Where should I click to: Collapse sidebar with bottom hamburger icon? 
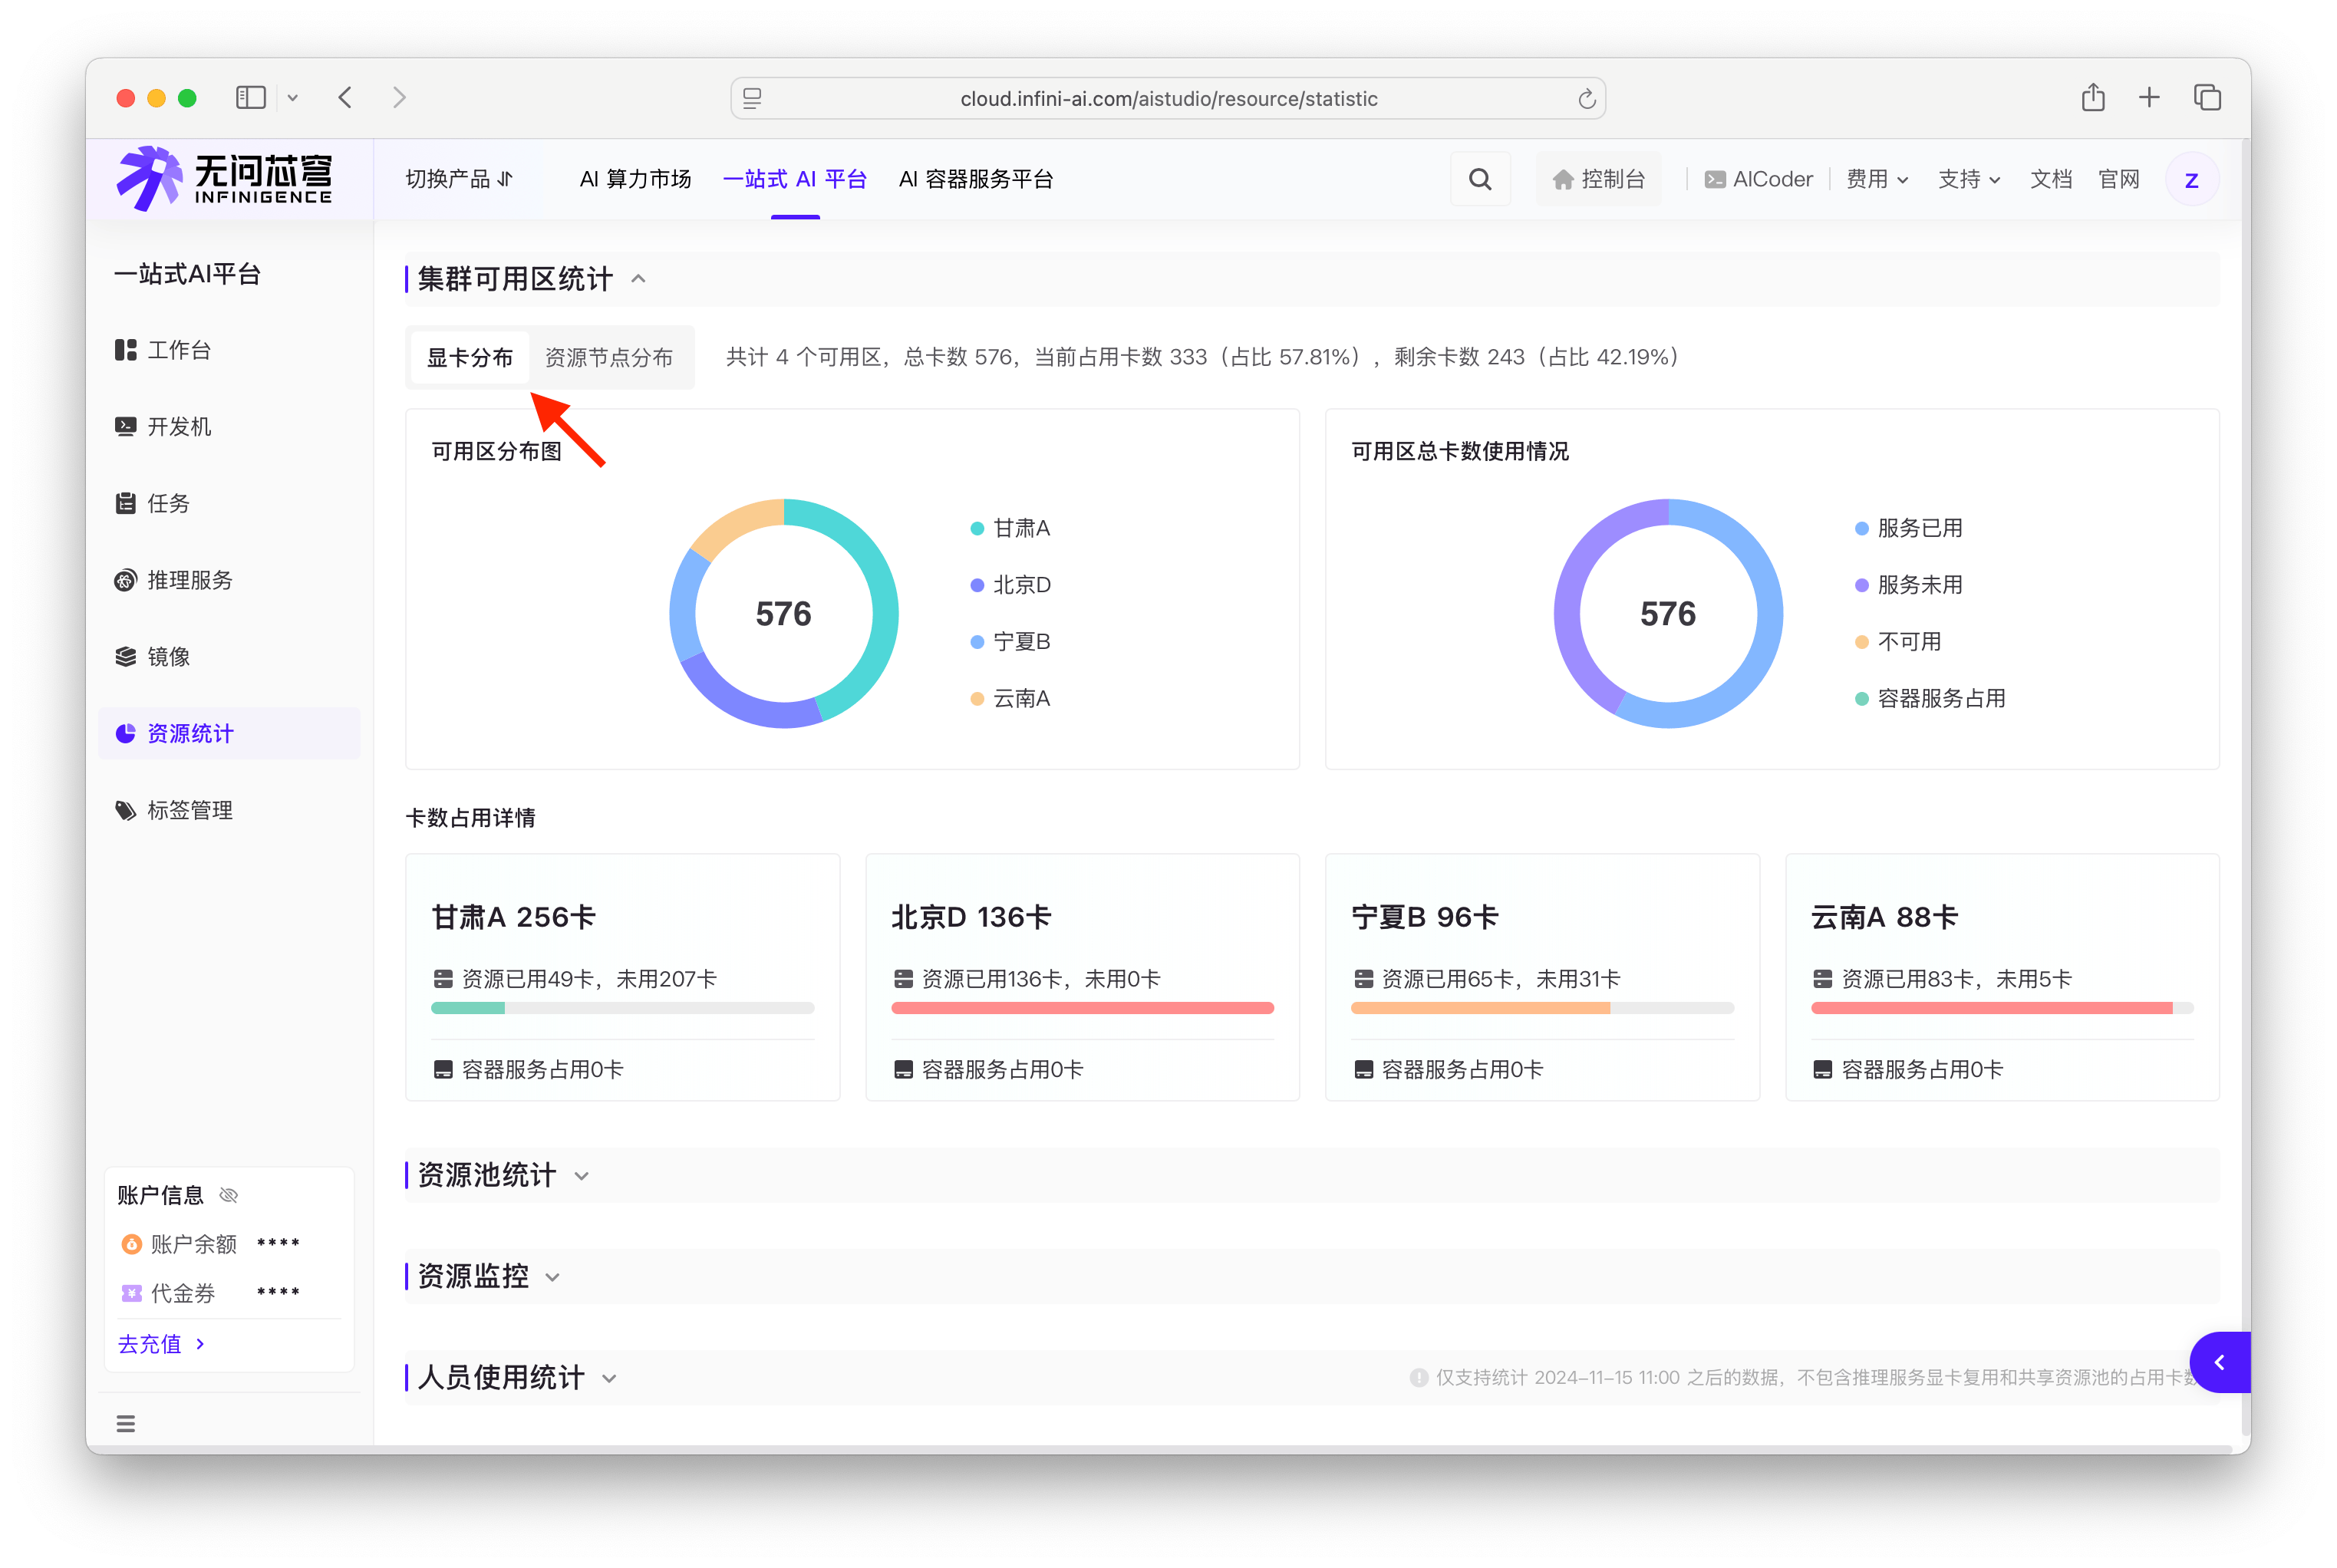point(125,1423)
